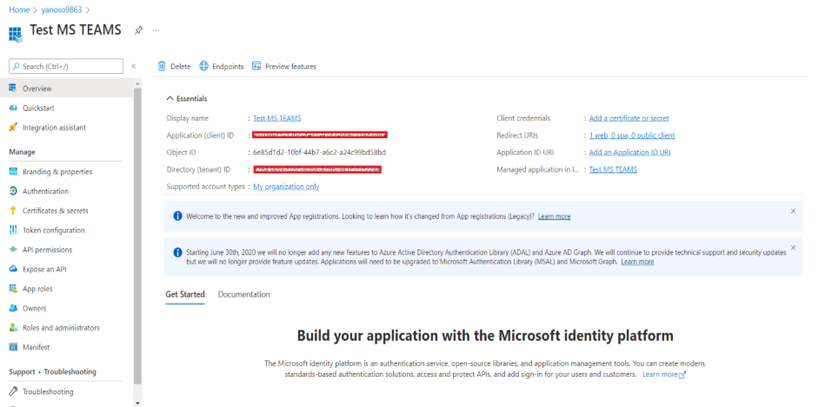Image resolution: width=825 pixels, height=407 pixels.
Task: Dismiss the new App registrations welcome banner
Action: tap(793, 211)
